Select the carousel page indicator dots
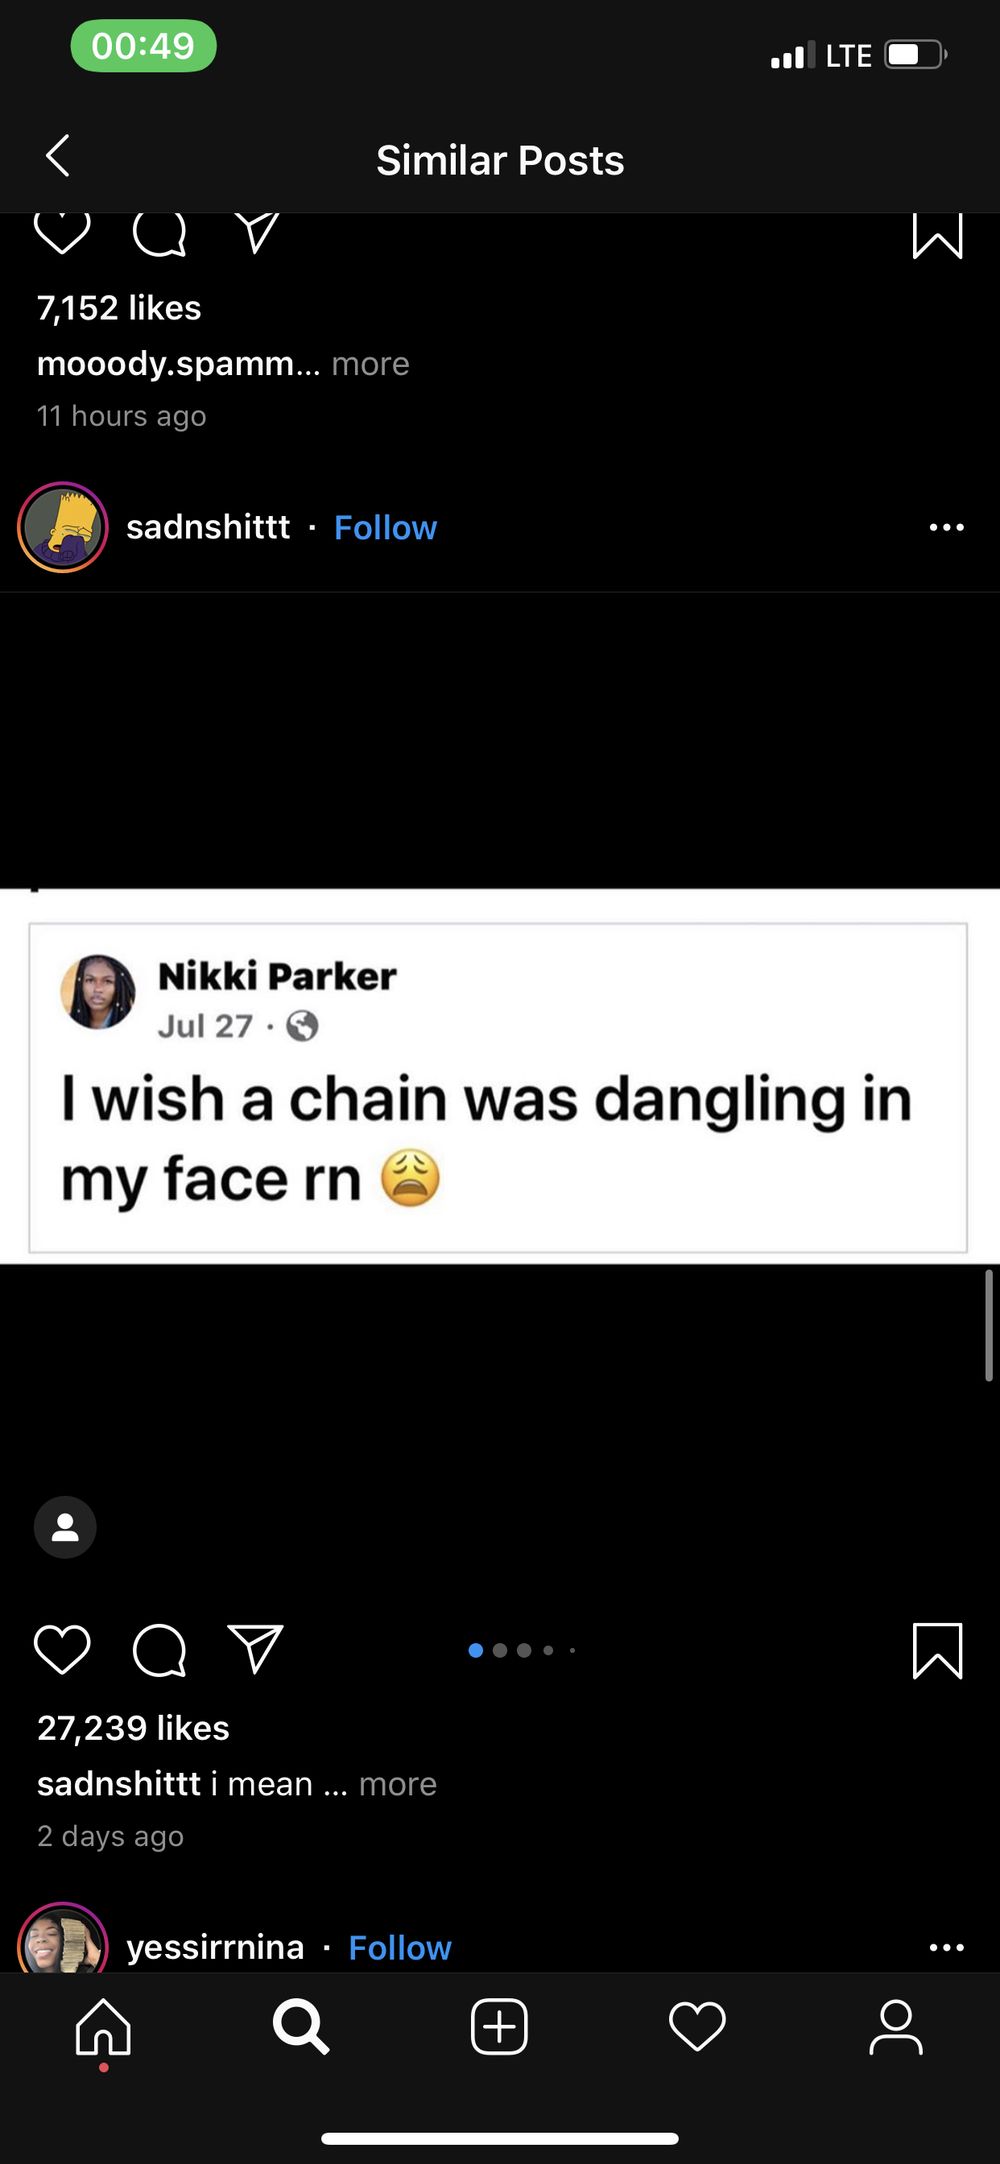 coord(521,1650)
